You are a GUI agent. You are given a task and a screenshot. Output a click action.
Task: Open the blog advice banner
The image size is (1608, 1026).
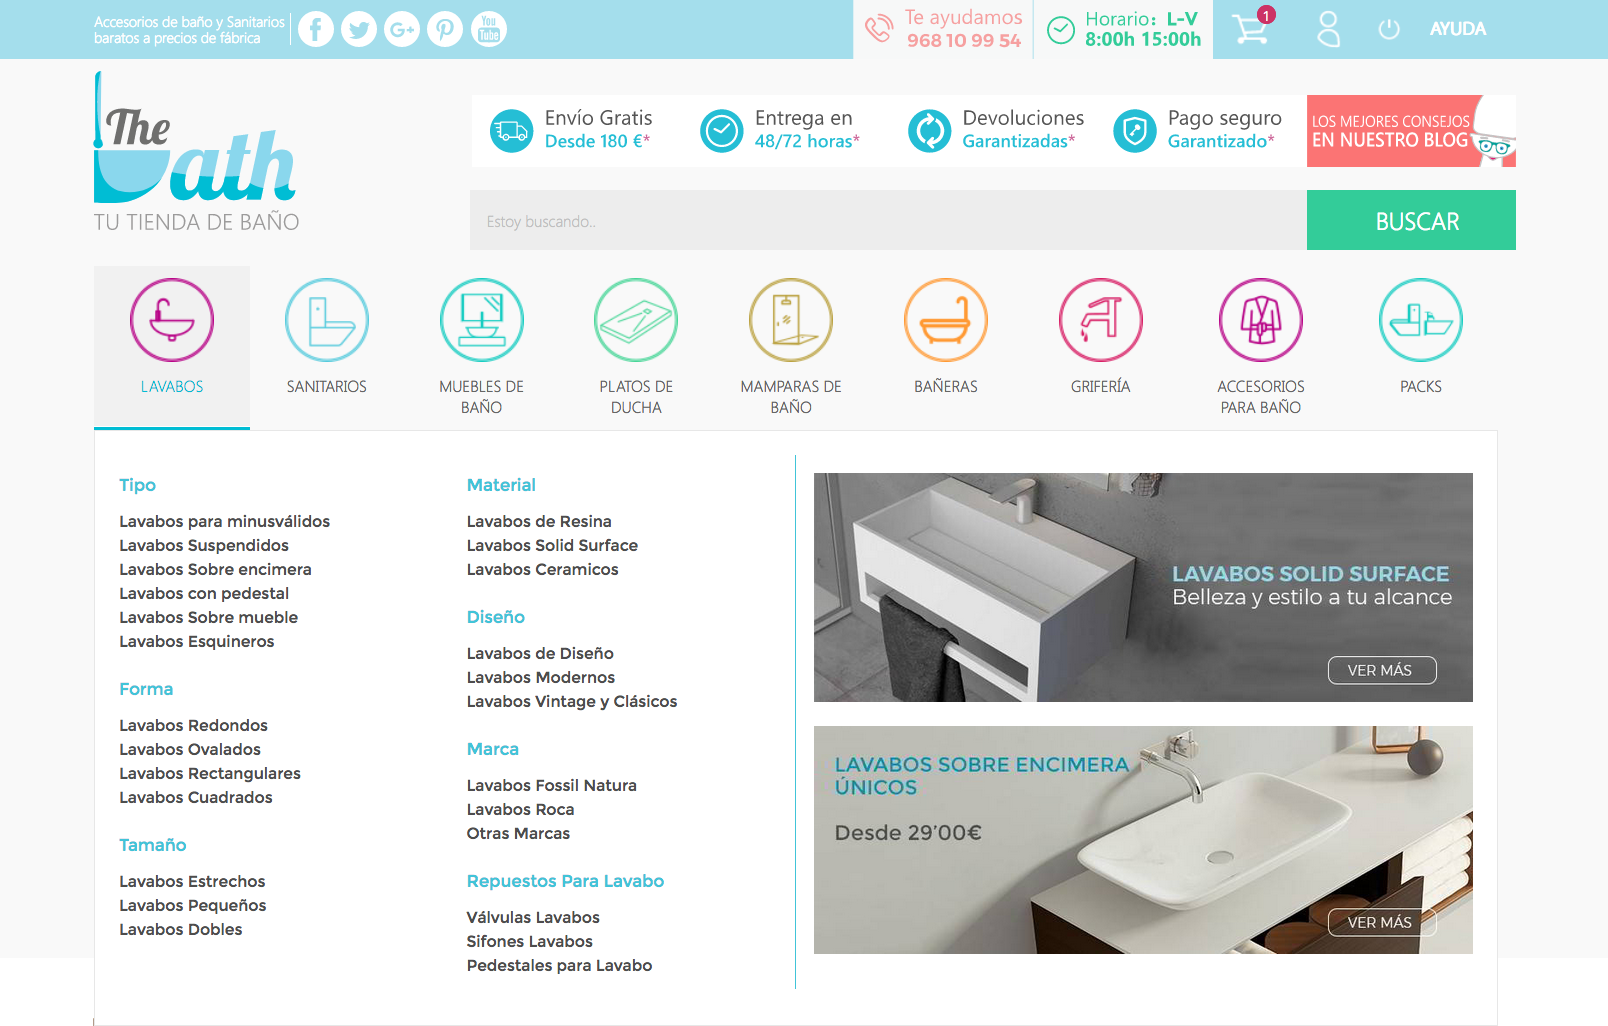coord(1410,131)
